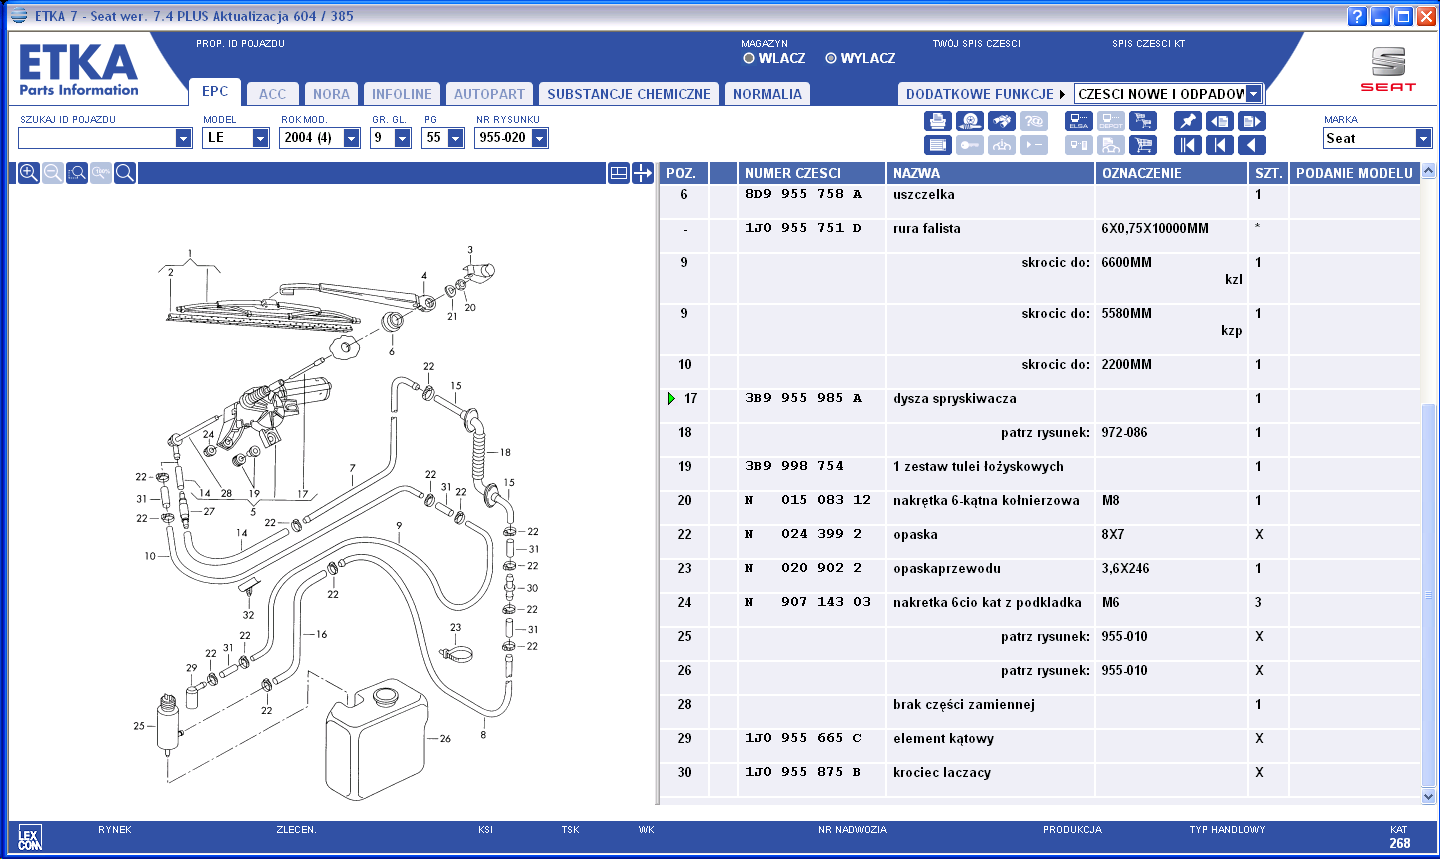Click the double shopping carts icon
Viewport: 1440px width, 859px height.
[1142, 121]
